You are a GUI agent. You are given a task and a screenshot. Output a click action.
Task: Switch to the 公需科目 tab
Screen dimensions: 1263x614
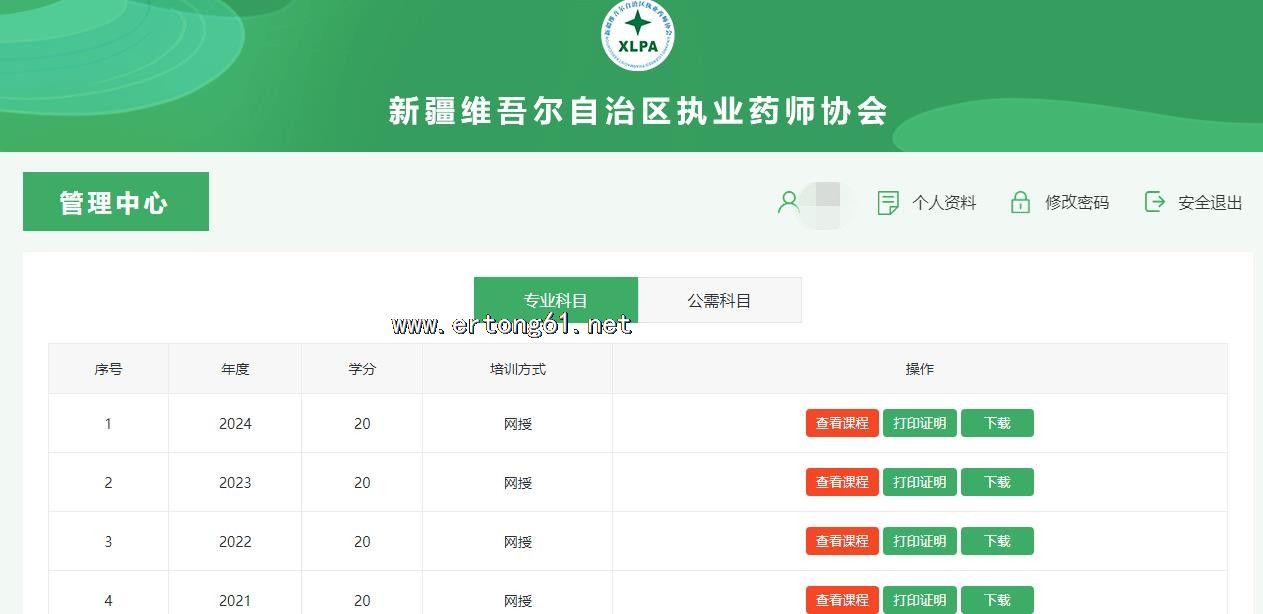coord(719,300)
